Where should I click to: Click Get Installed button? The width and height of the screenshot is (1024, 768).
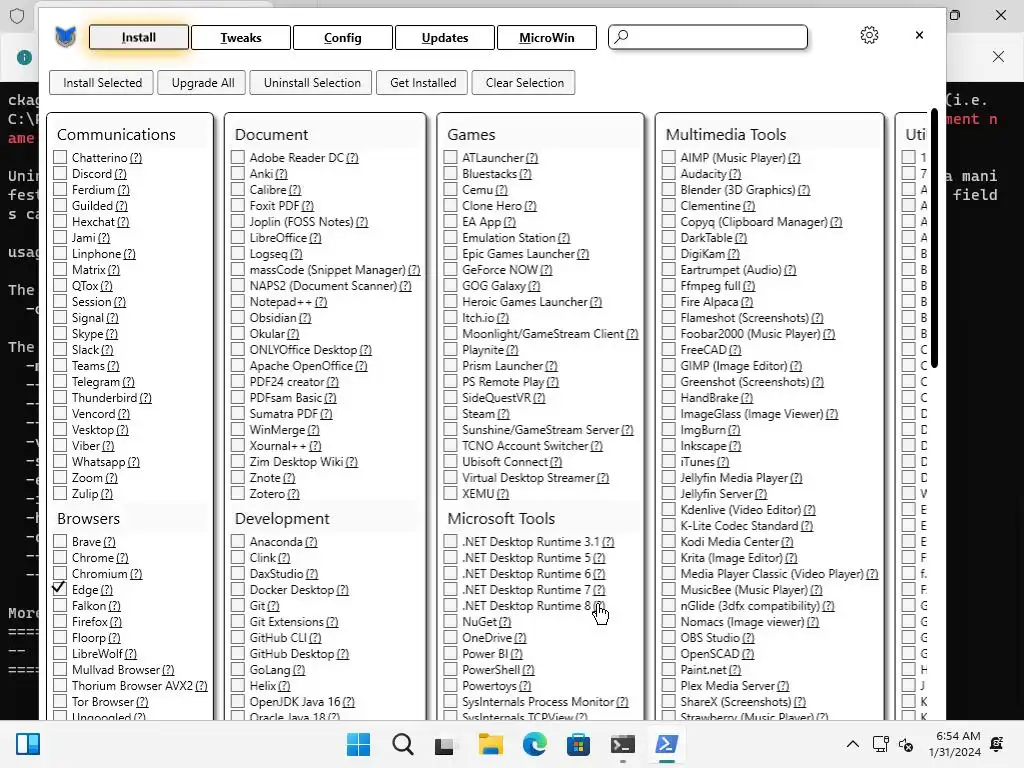[x=423, y=83]
